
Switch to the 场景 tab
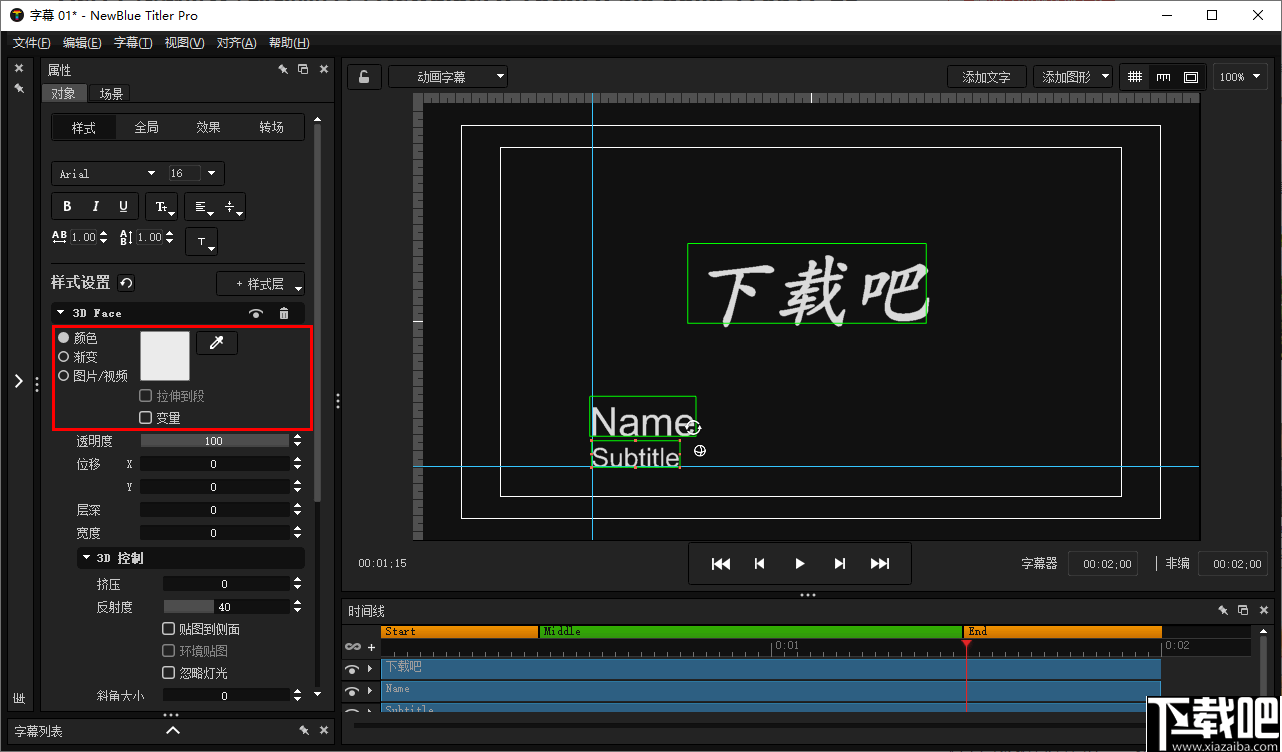110,93
